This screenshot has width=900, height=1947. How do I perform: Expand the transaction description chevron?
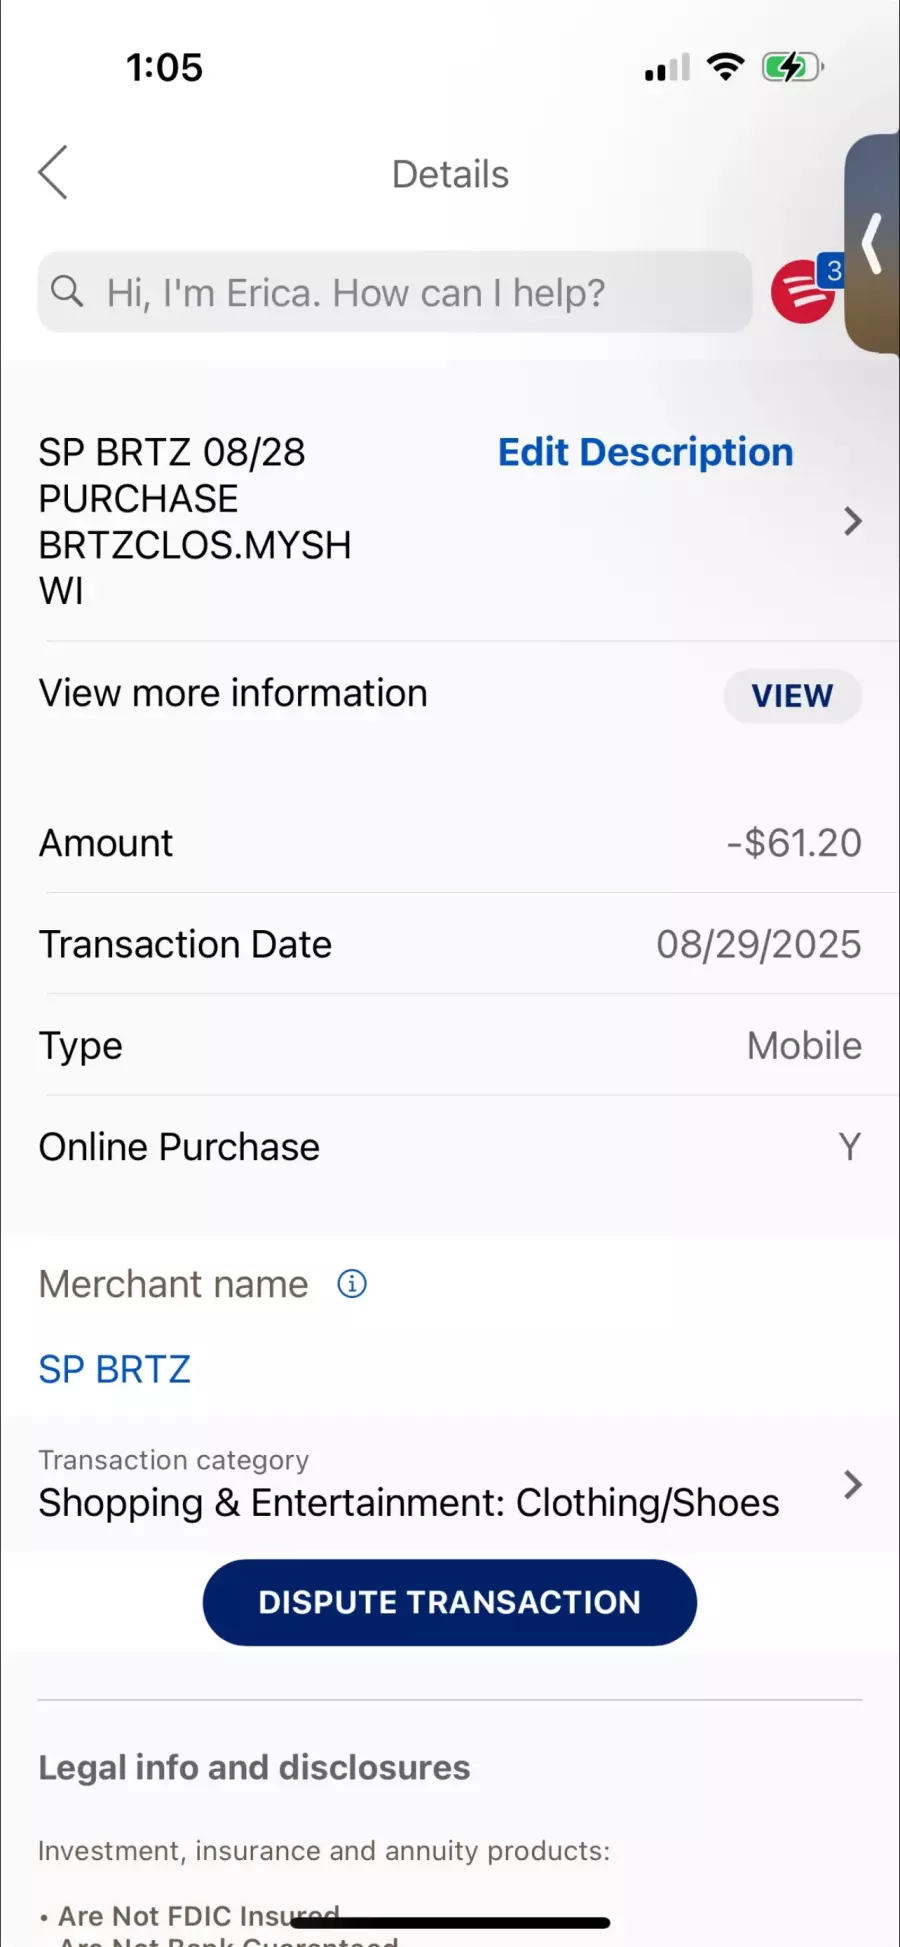(852, 521)
